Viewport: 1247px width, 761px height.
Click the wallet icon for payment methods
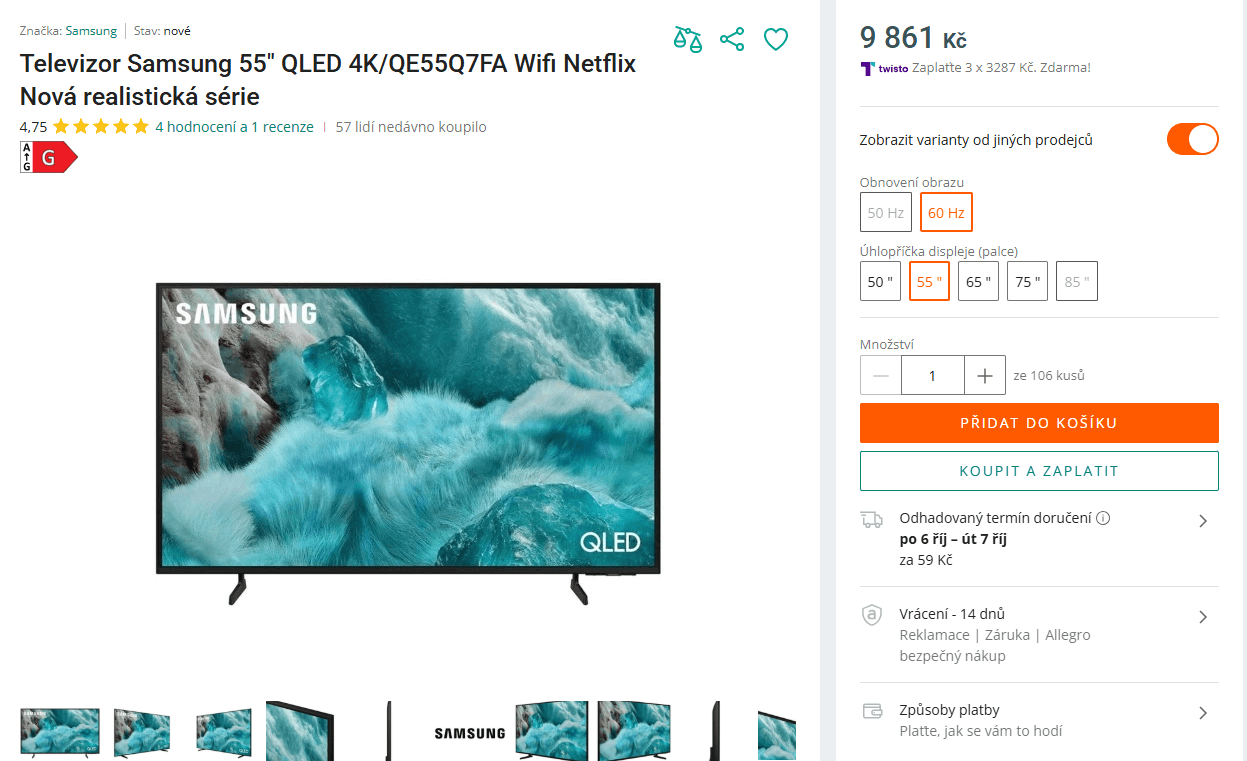point(872,711)
